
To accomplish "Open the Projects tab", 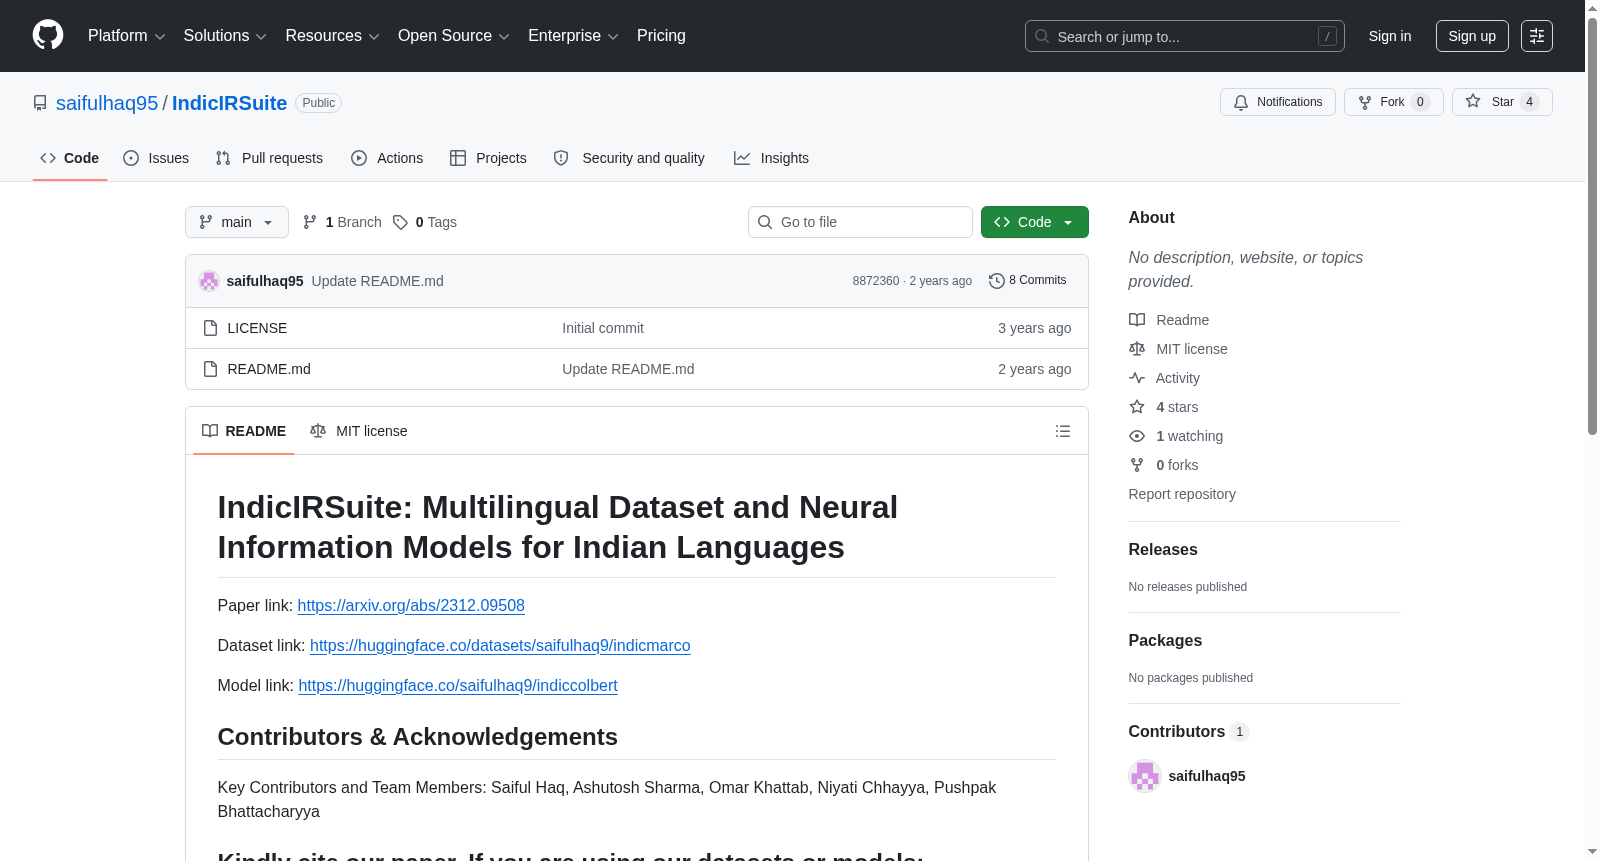I will (x=488, y=158).
